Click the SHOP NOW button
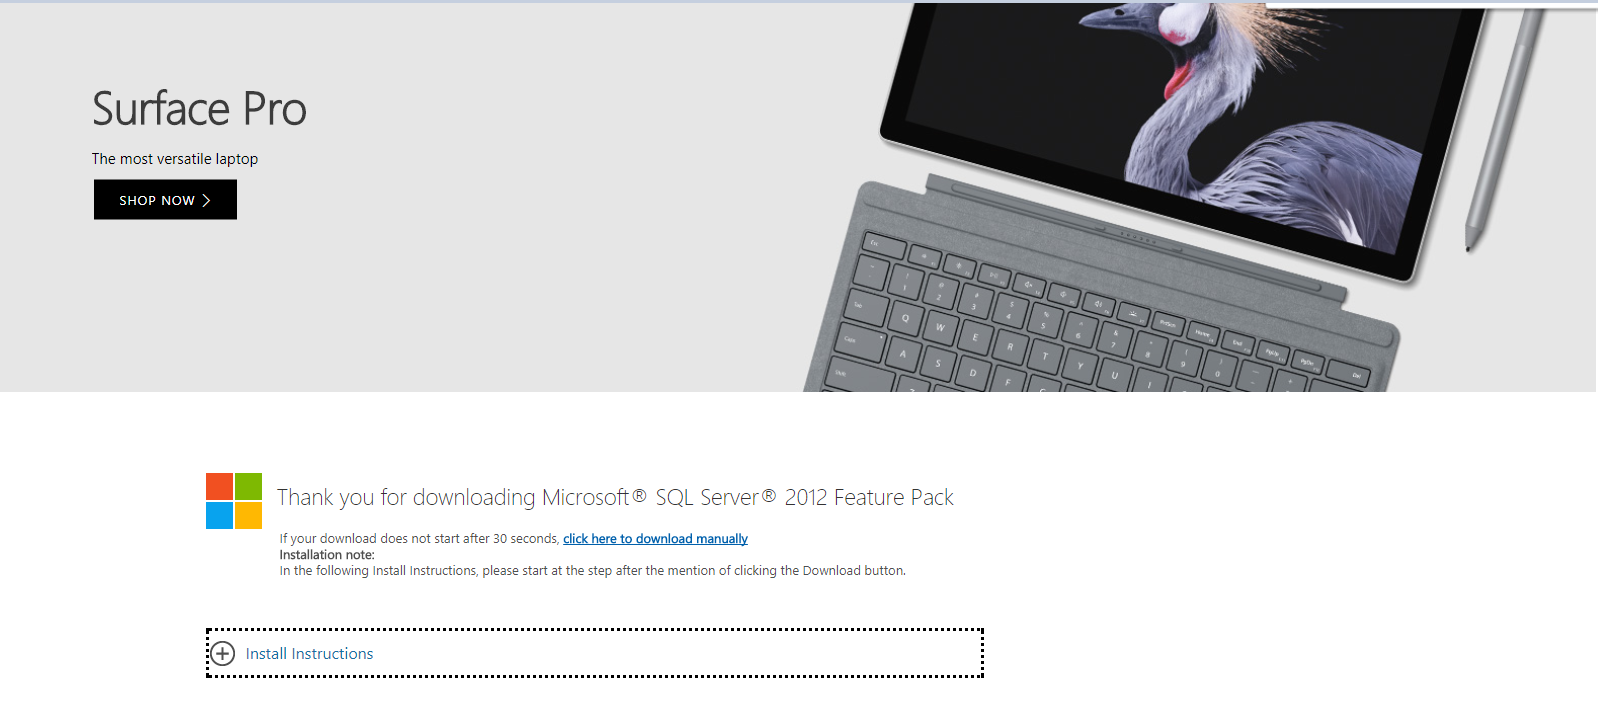The height and width of the screenshot is (713, 1598). (165, 200)
